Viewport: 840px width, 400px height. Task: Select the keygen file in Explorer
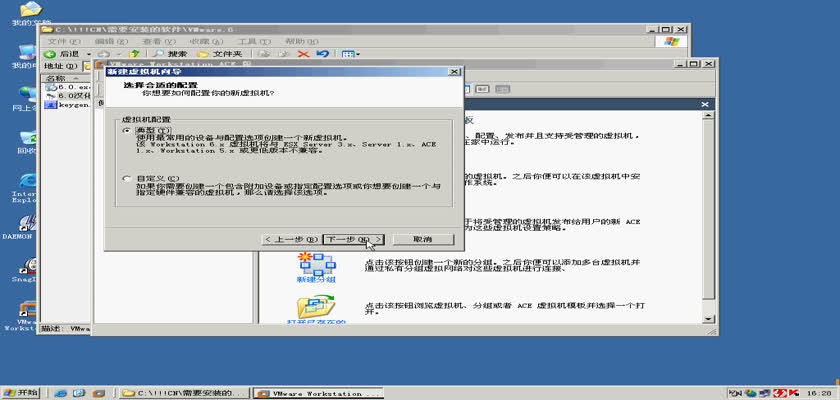pos(68,105)
